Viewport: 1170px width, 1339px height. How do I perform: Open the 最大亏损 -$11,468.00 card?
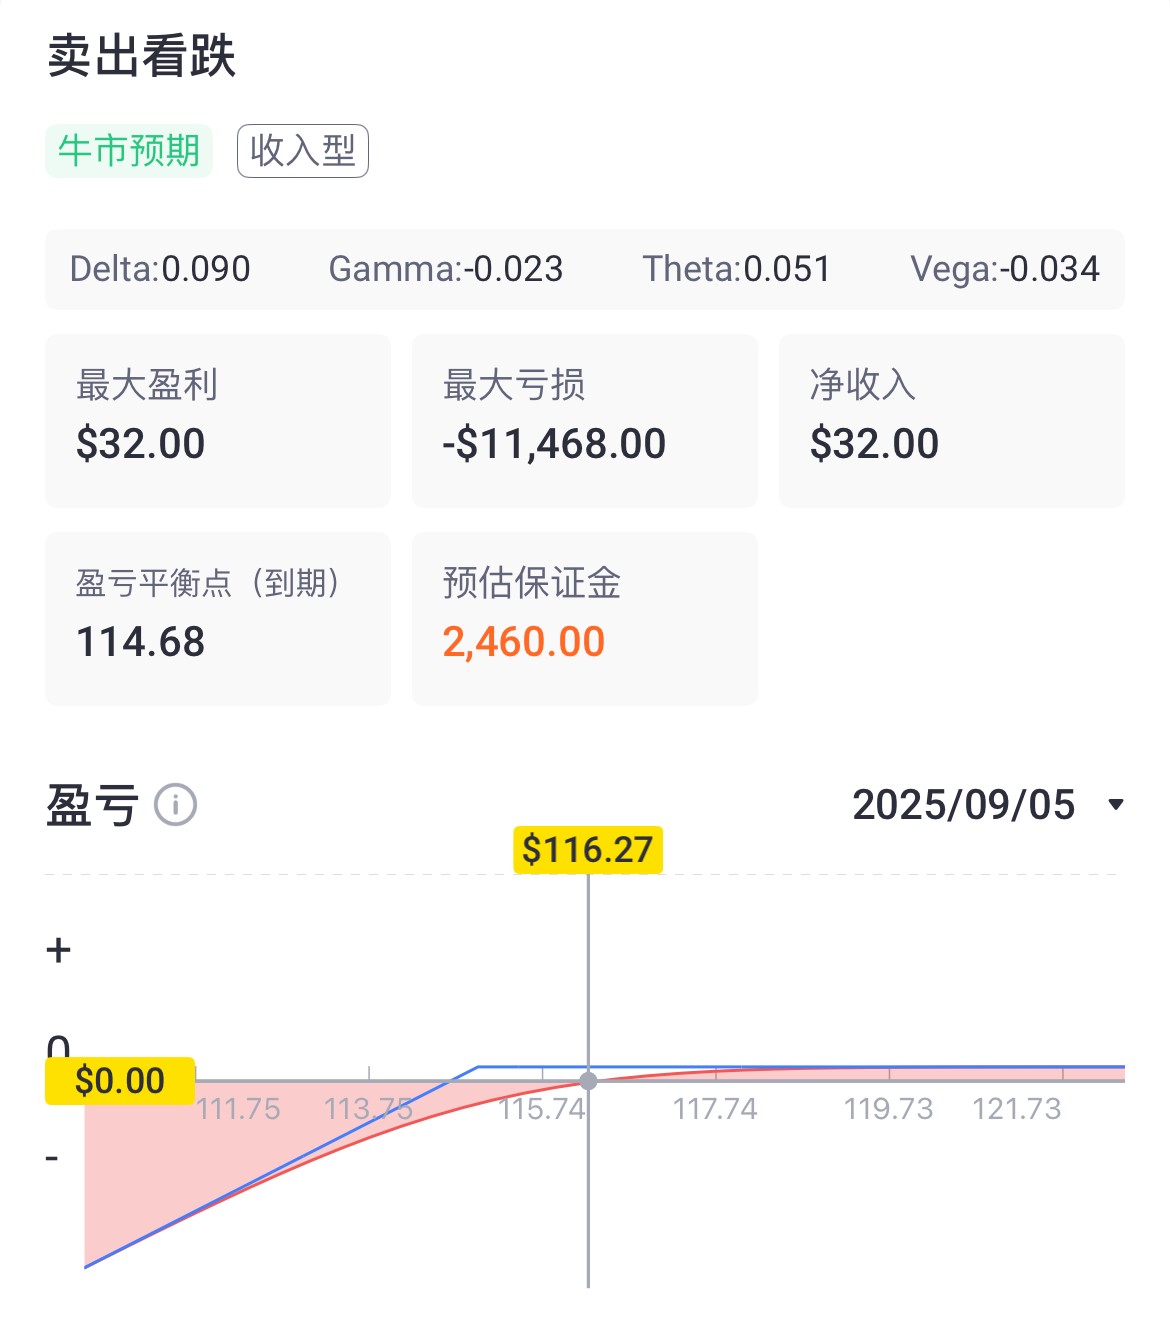pyautogui.click(x=585, y=421)
